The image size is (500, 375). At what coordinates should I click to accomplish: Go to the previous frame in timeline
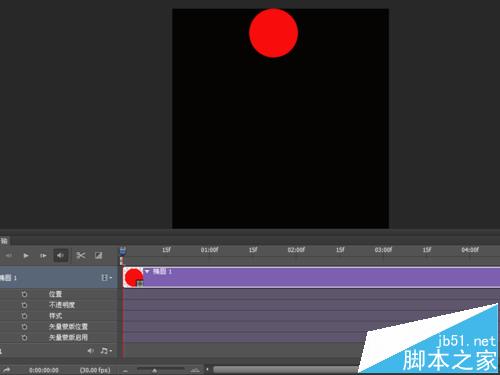(x=9, y=256)
